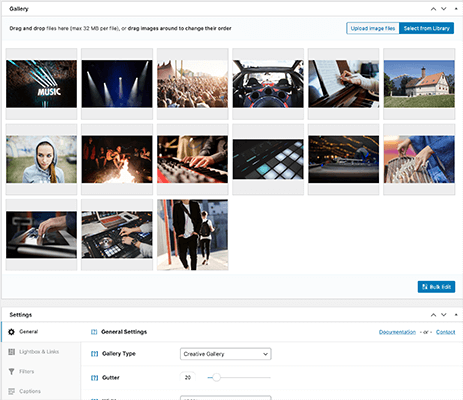The width and height of the screenshot is (463, 400).
Task: Click the Filters funnel icon
Action: [x=12, y=371]
